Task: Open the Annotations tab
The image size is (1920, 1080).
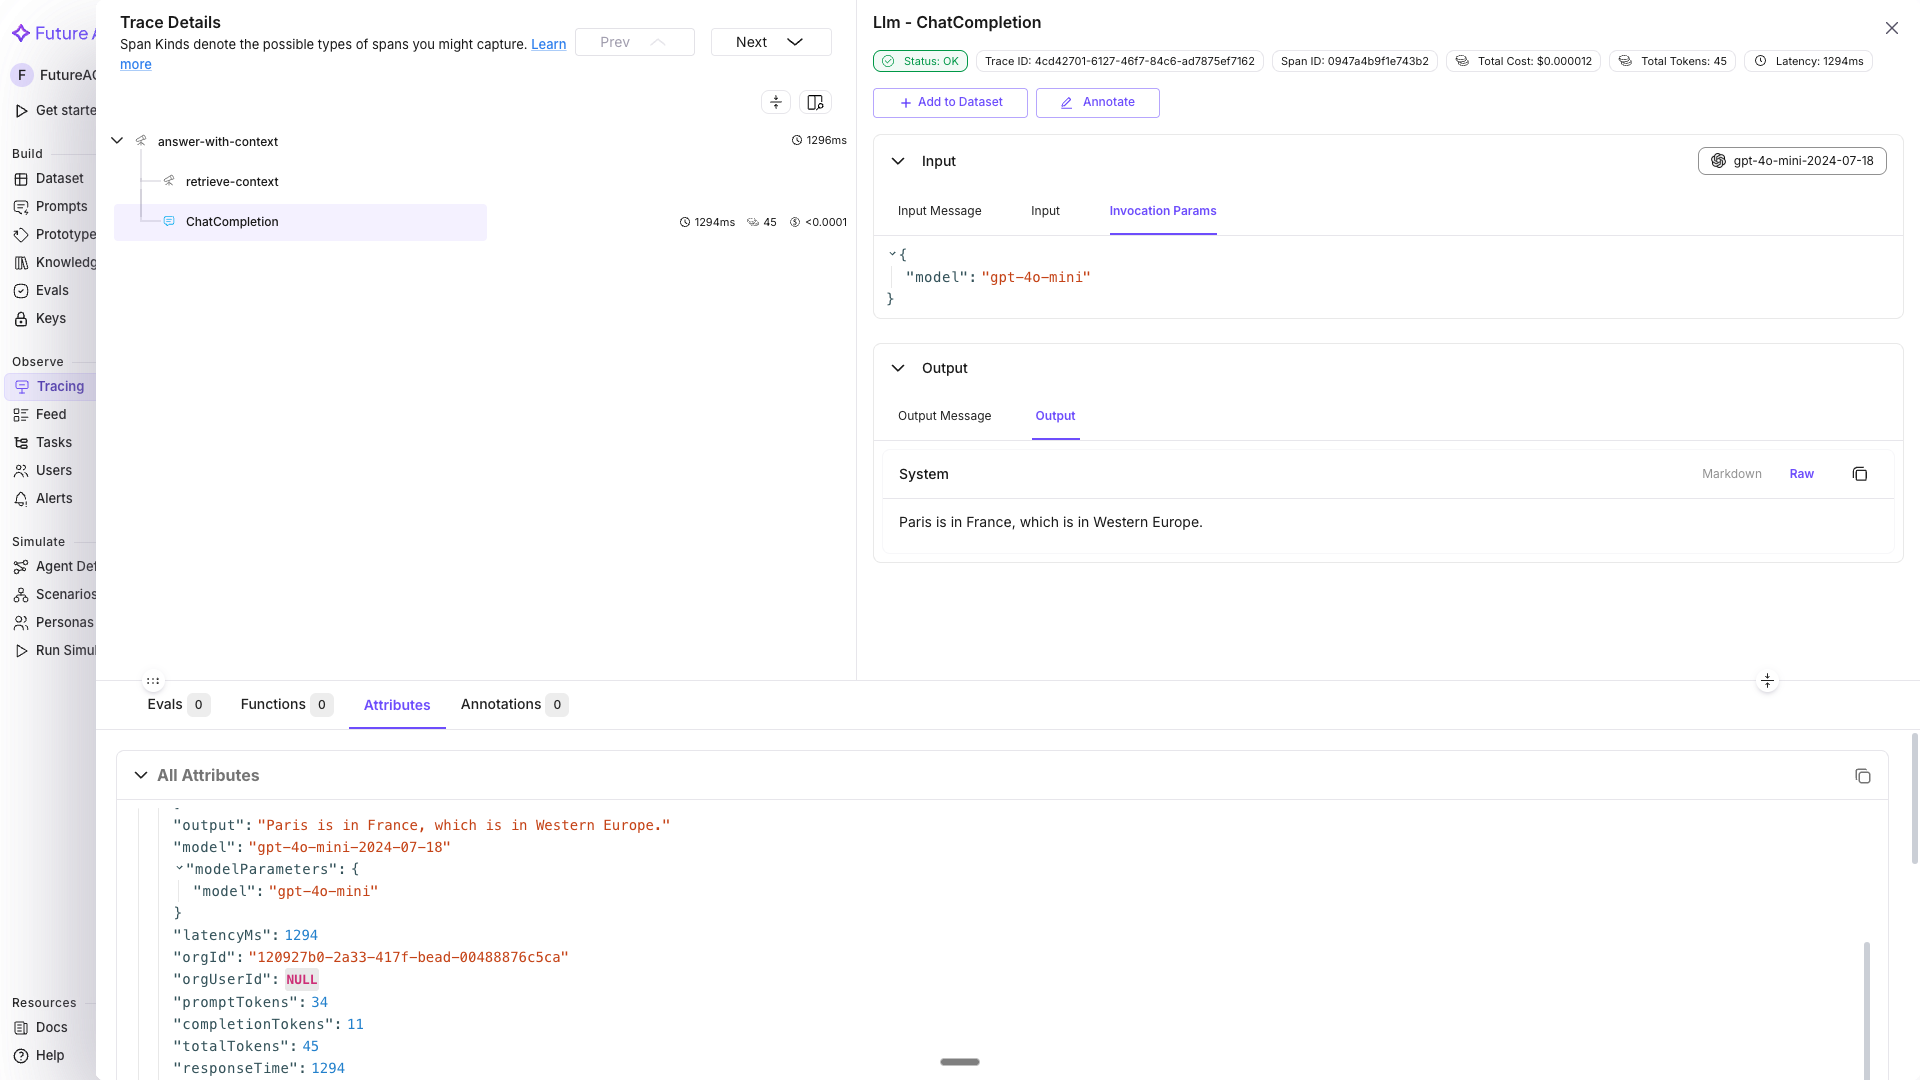Action: [501, 704]
